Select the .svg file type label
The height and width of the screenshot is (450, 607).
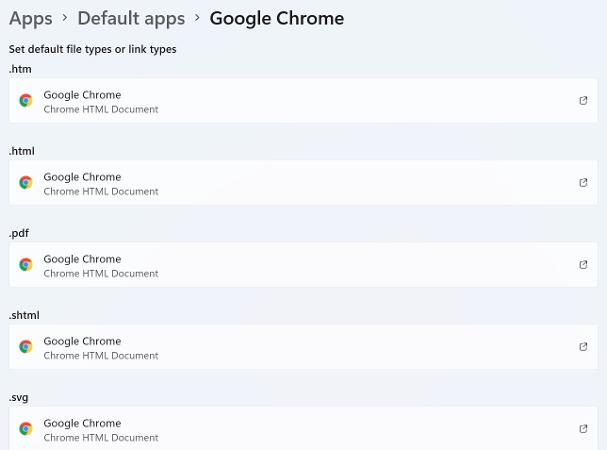coord(19,398)
